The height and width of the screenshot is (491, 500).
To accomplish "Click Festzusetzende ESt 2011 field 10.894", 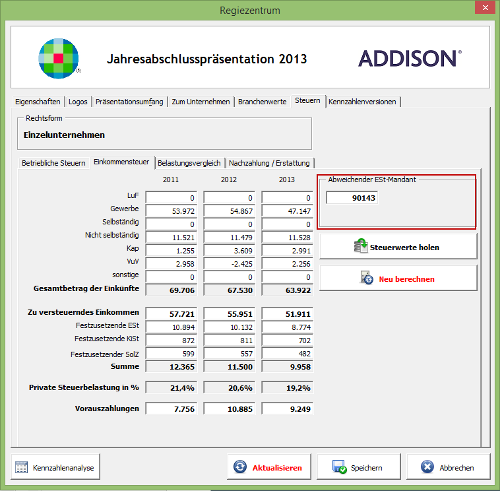I will [x=171, y=327].
